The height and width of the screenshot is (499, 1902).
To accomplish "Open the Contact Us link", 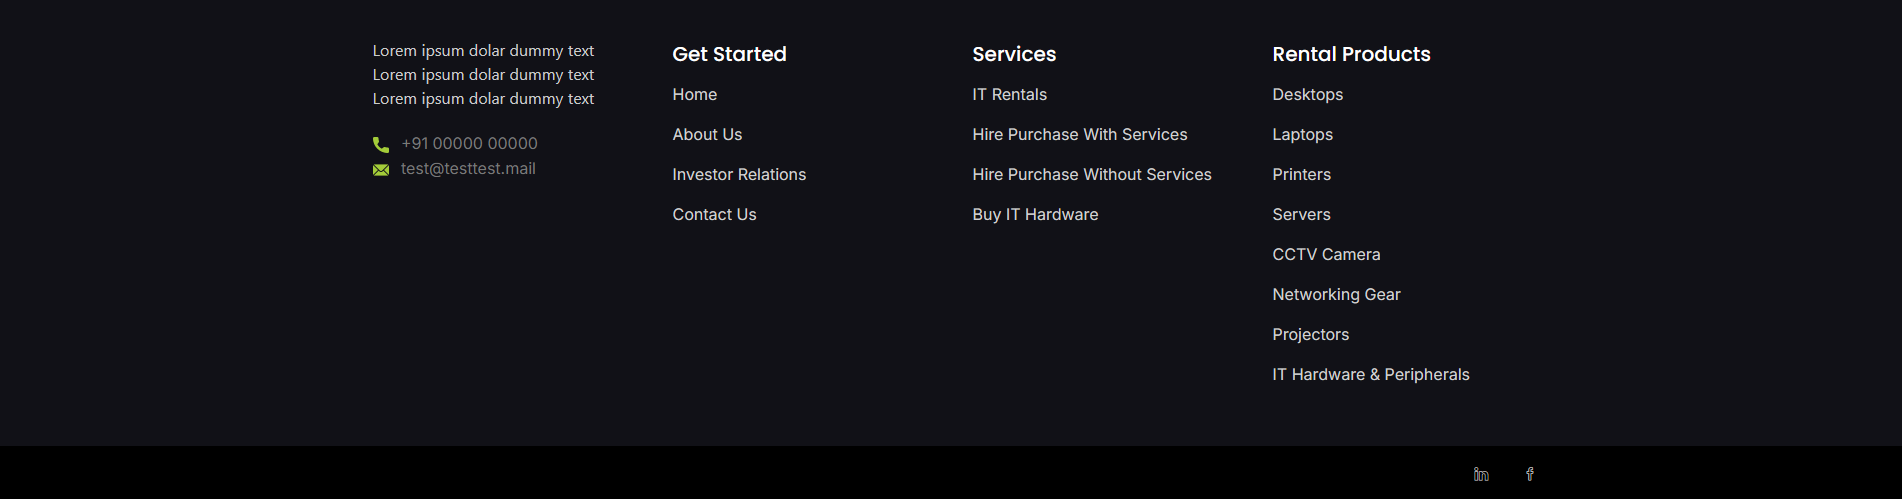I will tap(714, 215).
